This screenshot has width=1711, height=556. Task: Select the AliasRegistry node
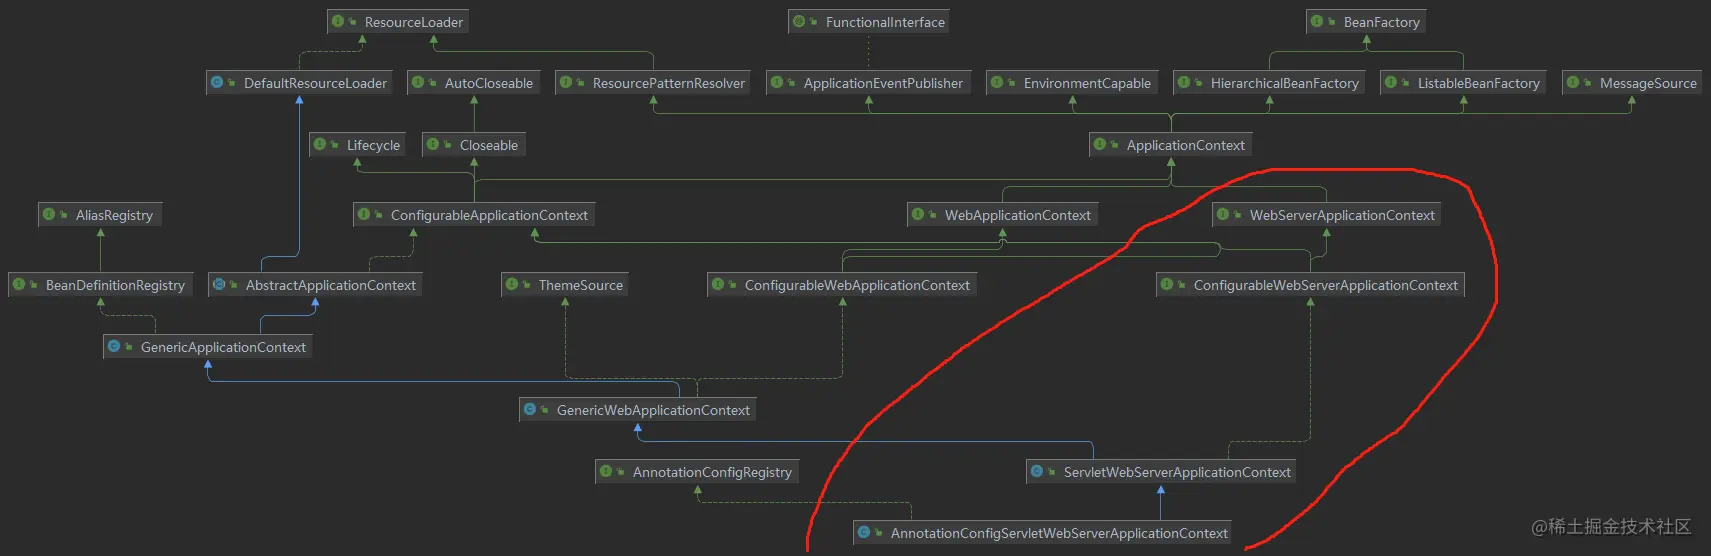100,215
